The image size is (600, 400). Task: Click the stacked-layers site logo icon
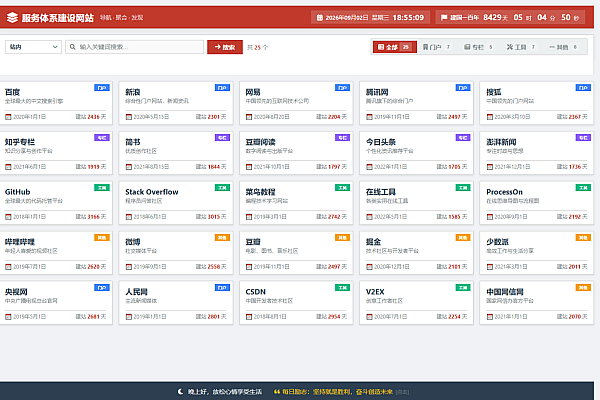[12, 18]
